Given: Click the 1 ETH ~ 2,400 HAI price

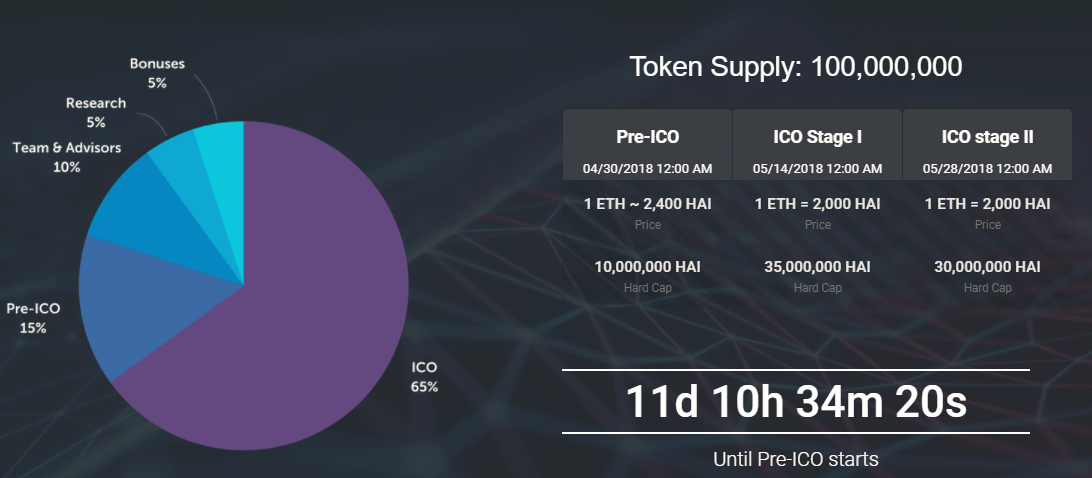Looking at the screenshot, I should 647,204.
